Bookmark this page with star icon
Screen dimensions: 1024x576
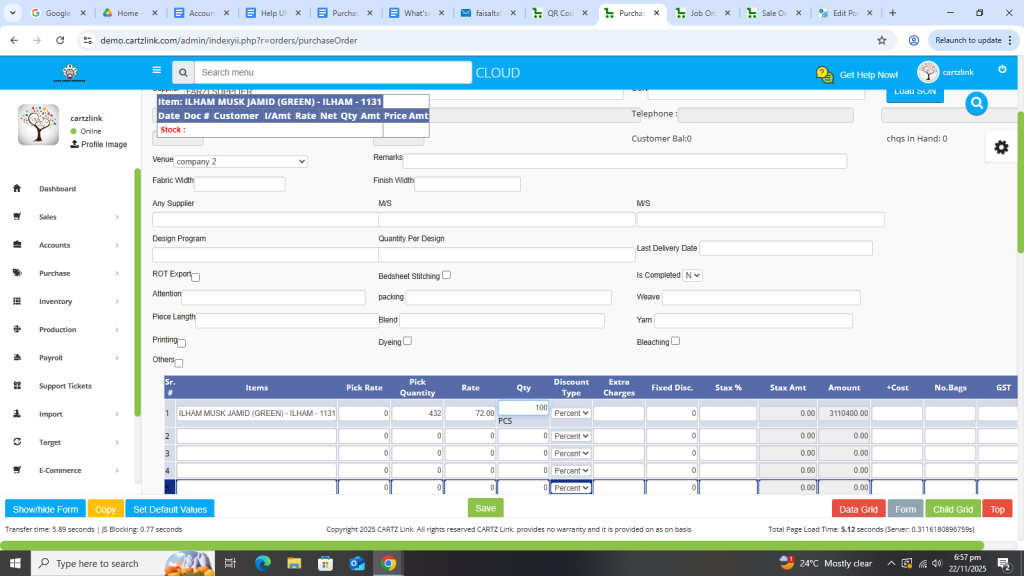click(881, 40)
